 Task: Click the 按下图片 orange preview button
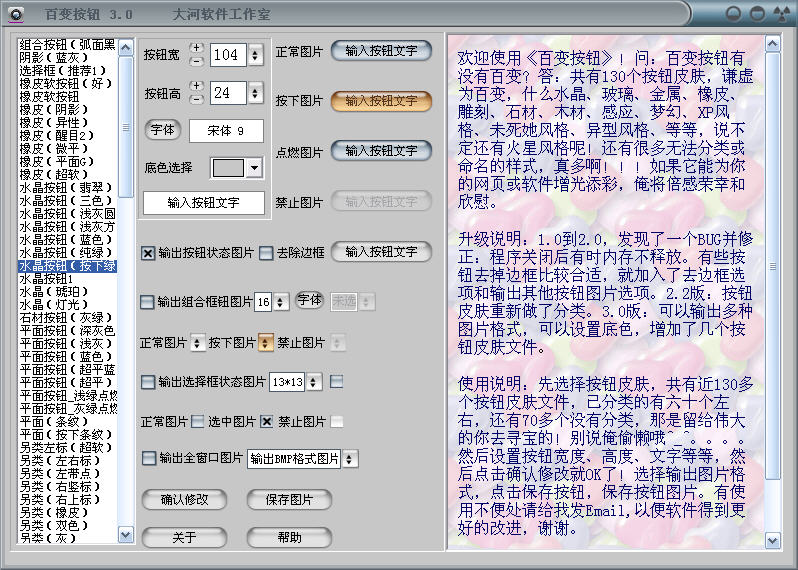pos(381,101)
